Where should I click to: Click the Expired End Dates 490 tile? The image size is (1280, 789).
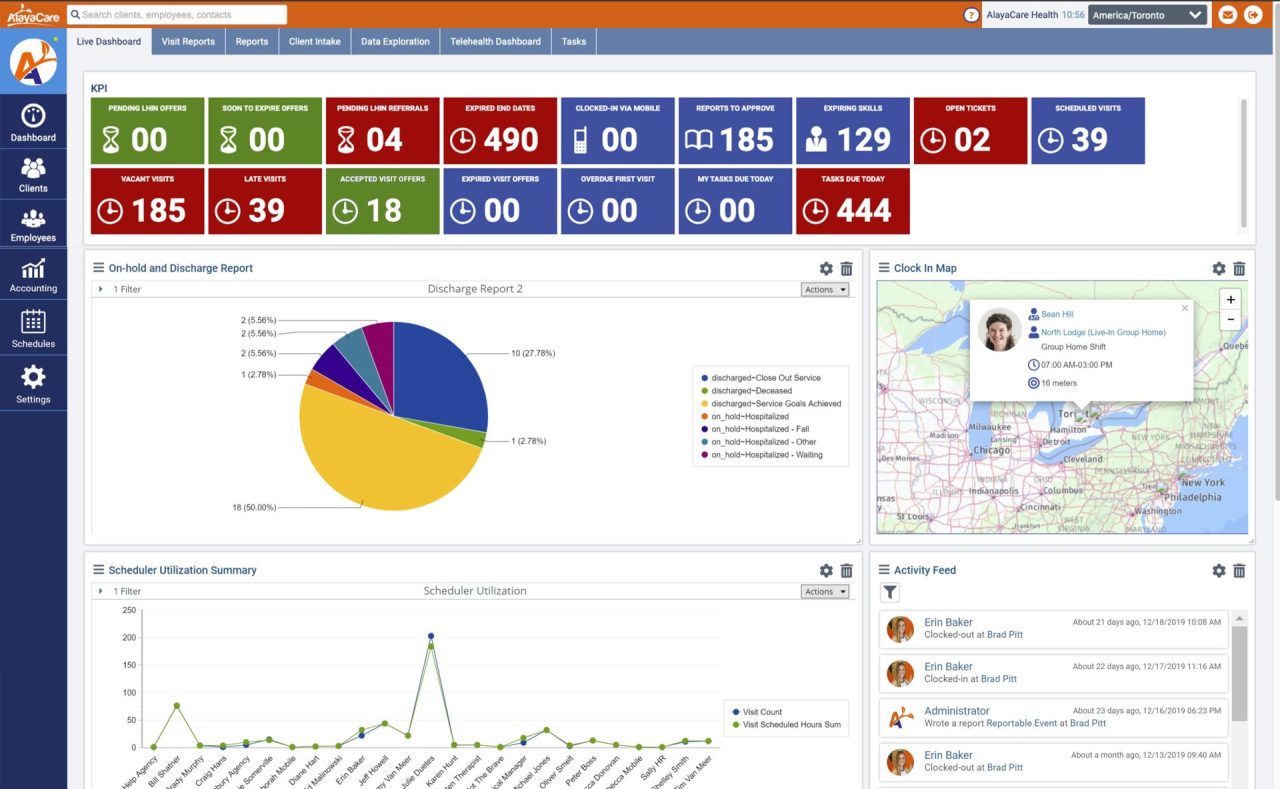coord(499,131)
